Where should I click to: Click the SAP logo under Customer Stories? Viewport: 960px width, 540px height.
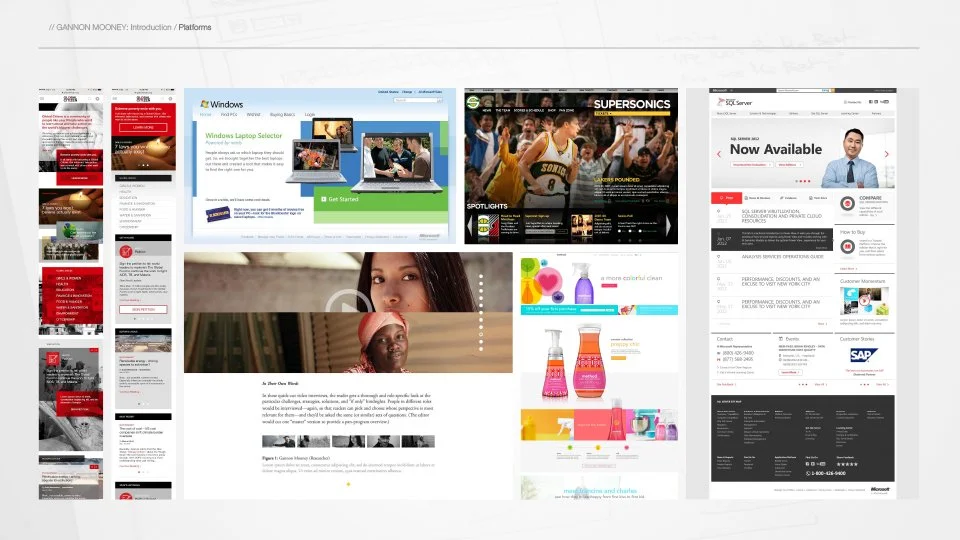click(x=863, y=355)
